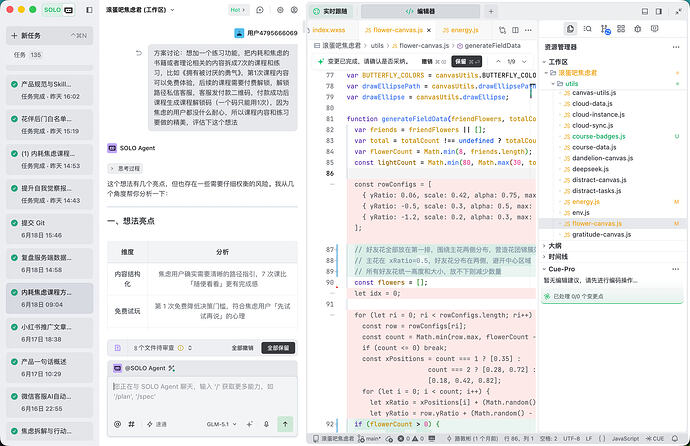690x446 pixels.
Task: Click the # context icon in chat input
Action: click(x=131, y=424)
